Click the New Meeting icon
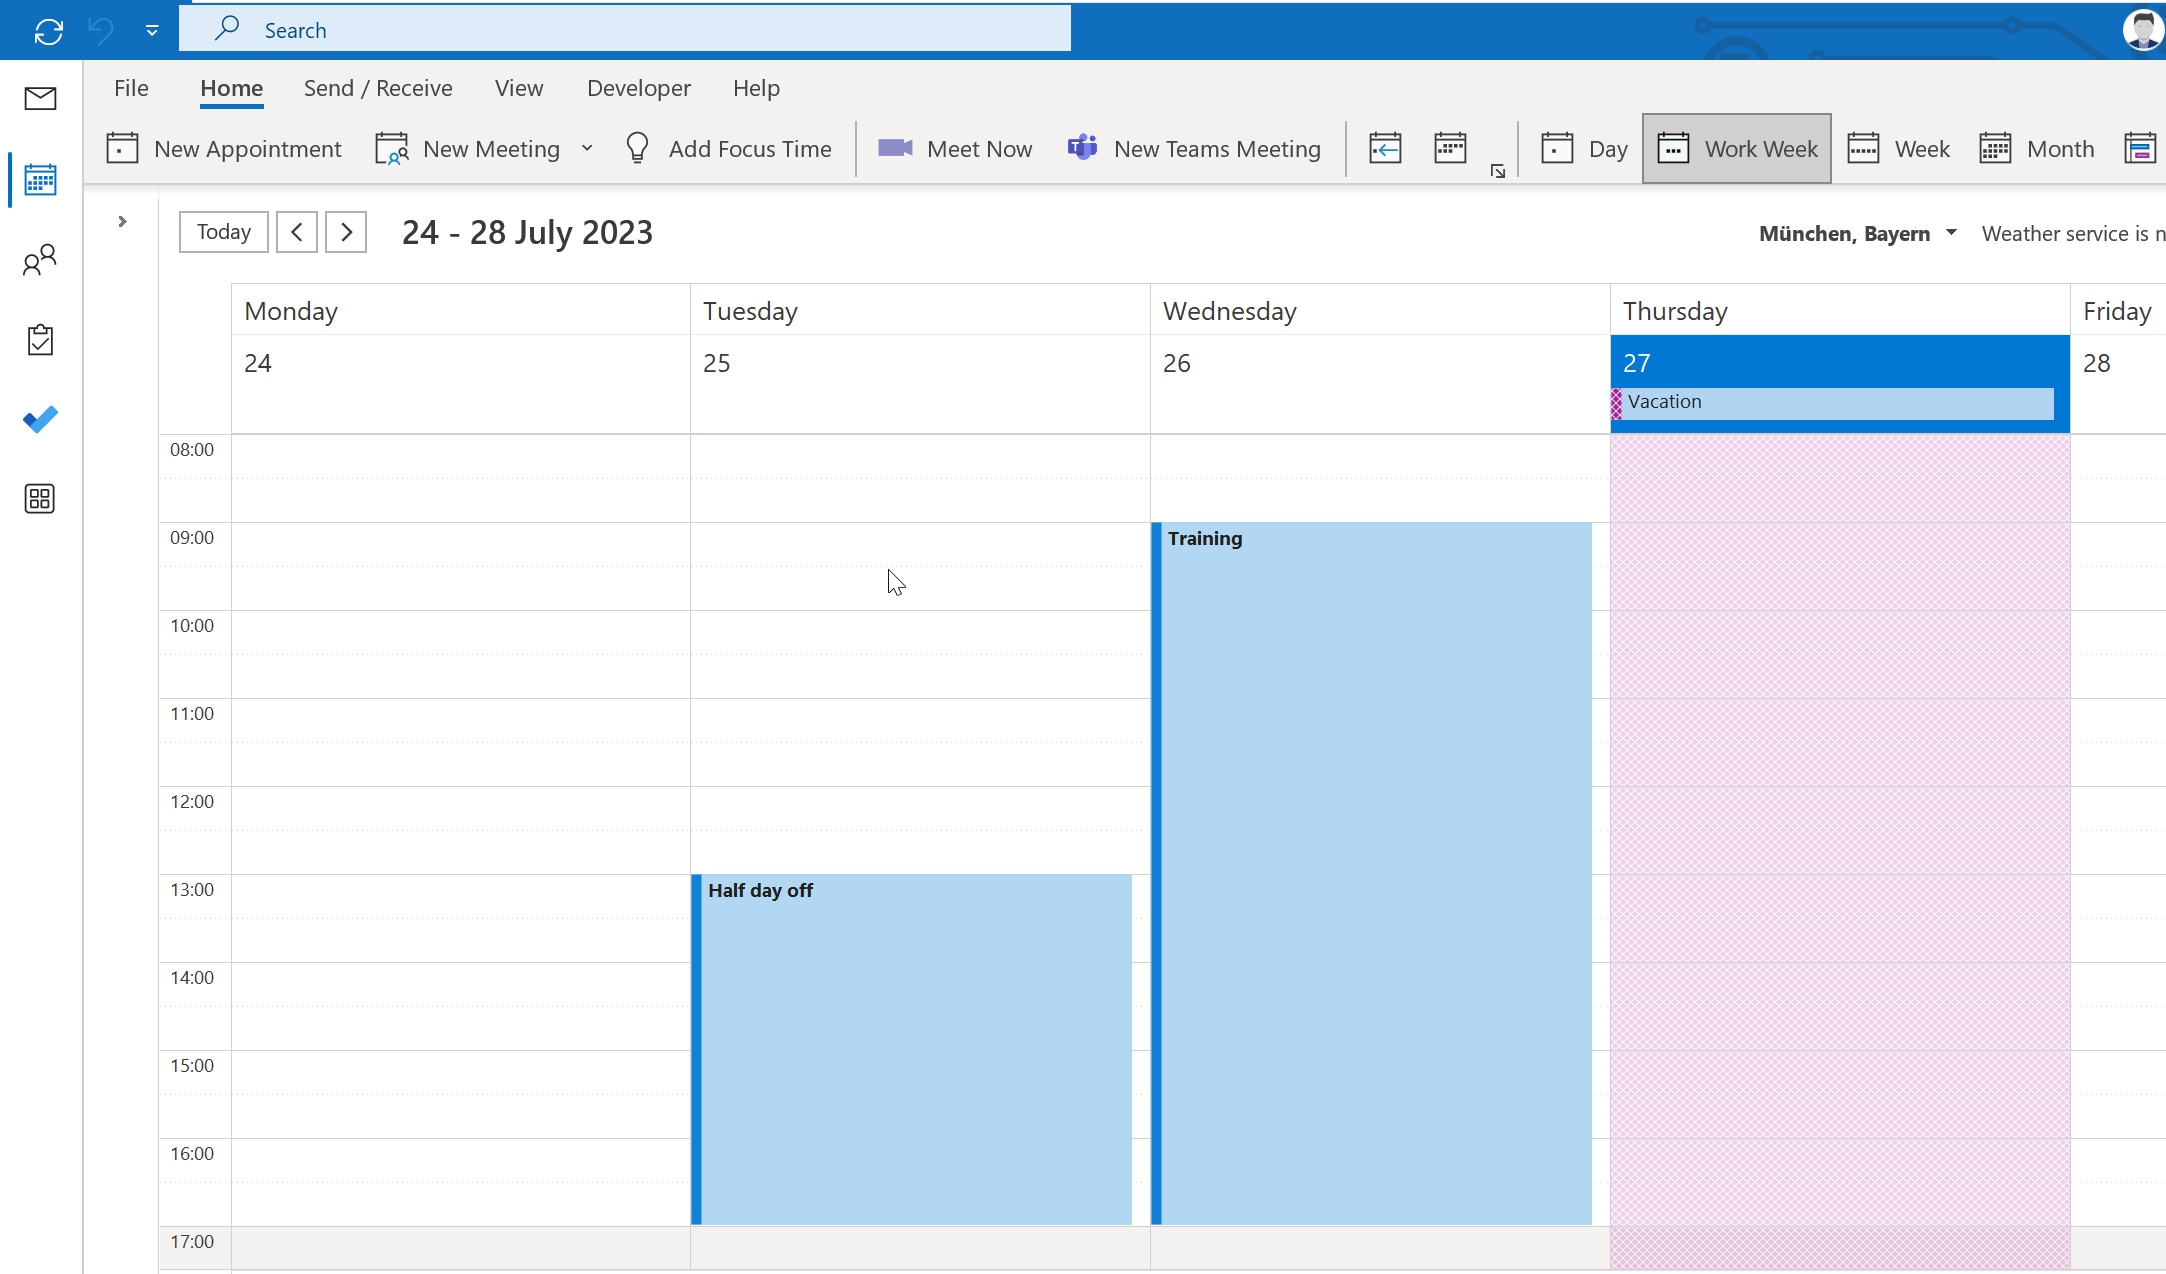 coord(393,147)
